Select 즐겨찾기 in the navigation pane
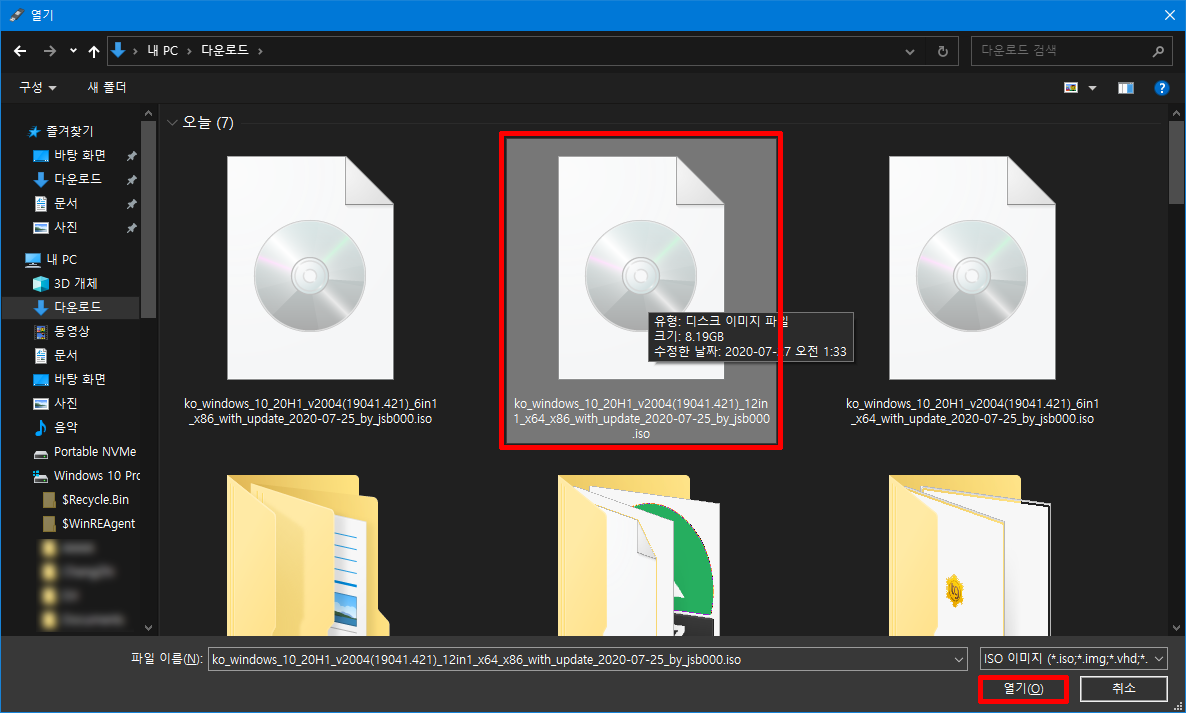Image resolution: width=1186 pixels, height=713 pixels. click(x=70, y=132)
